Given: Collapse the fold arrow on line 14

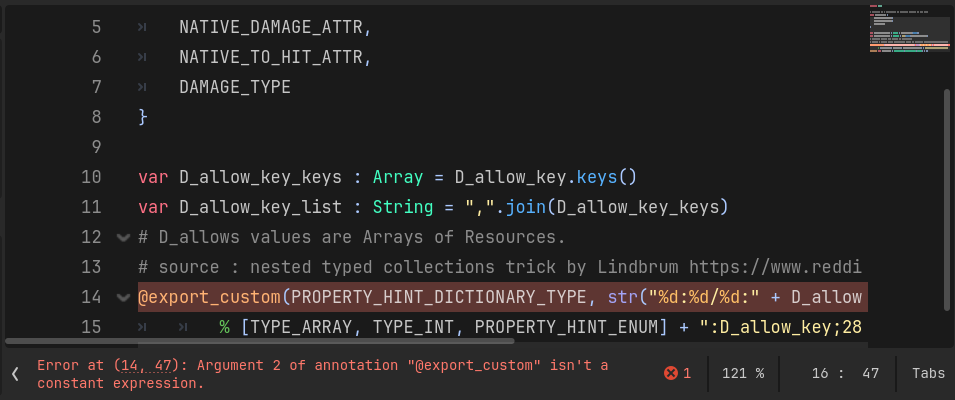Looking at the screenshot, I should [x=123, y=297].
